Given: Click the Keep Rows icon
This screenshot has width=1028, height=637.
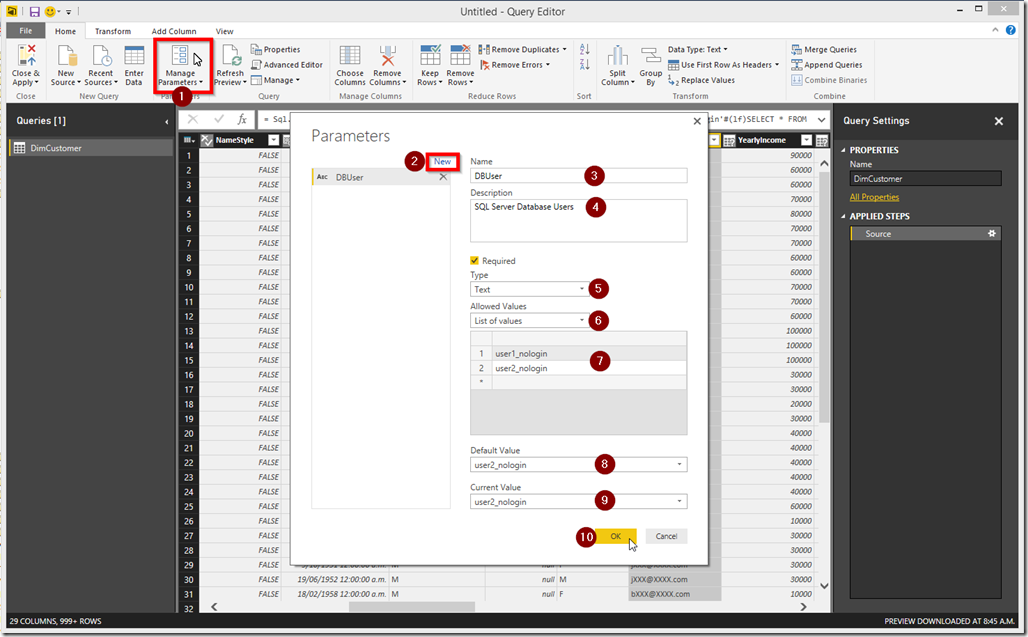Looking at the screenshot, I should point(430,56).
